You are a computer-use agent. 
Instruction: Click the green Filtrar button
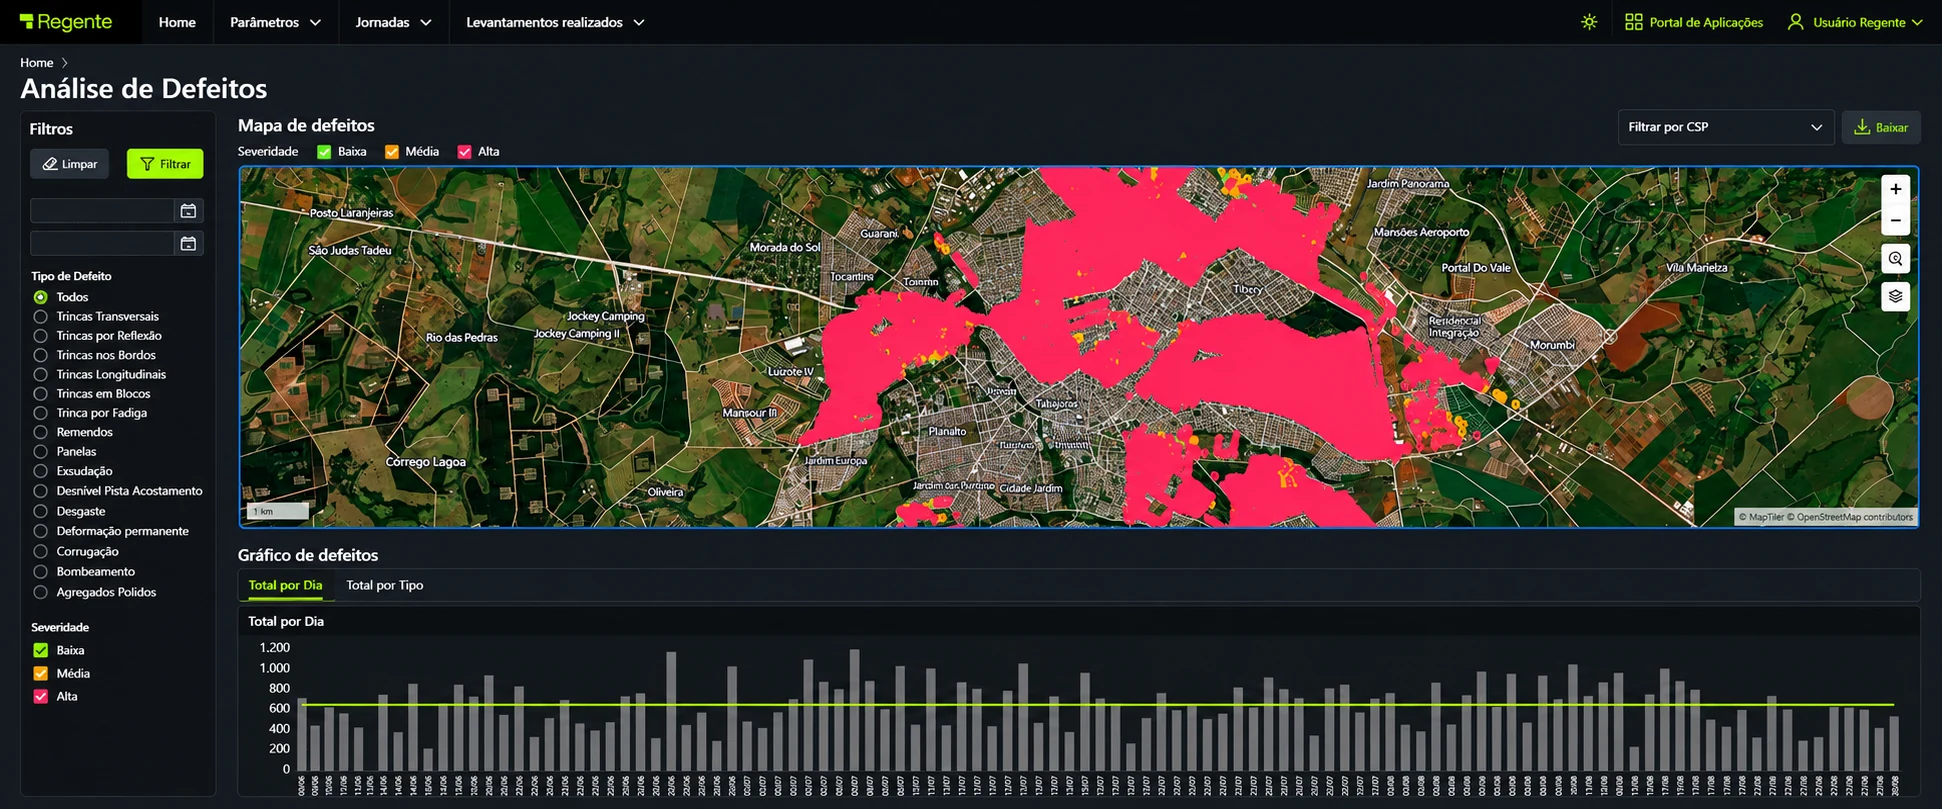point(165,164)
